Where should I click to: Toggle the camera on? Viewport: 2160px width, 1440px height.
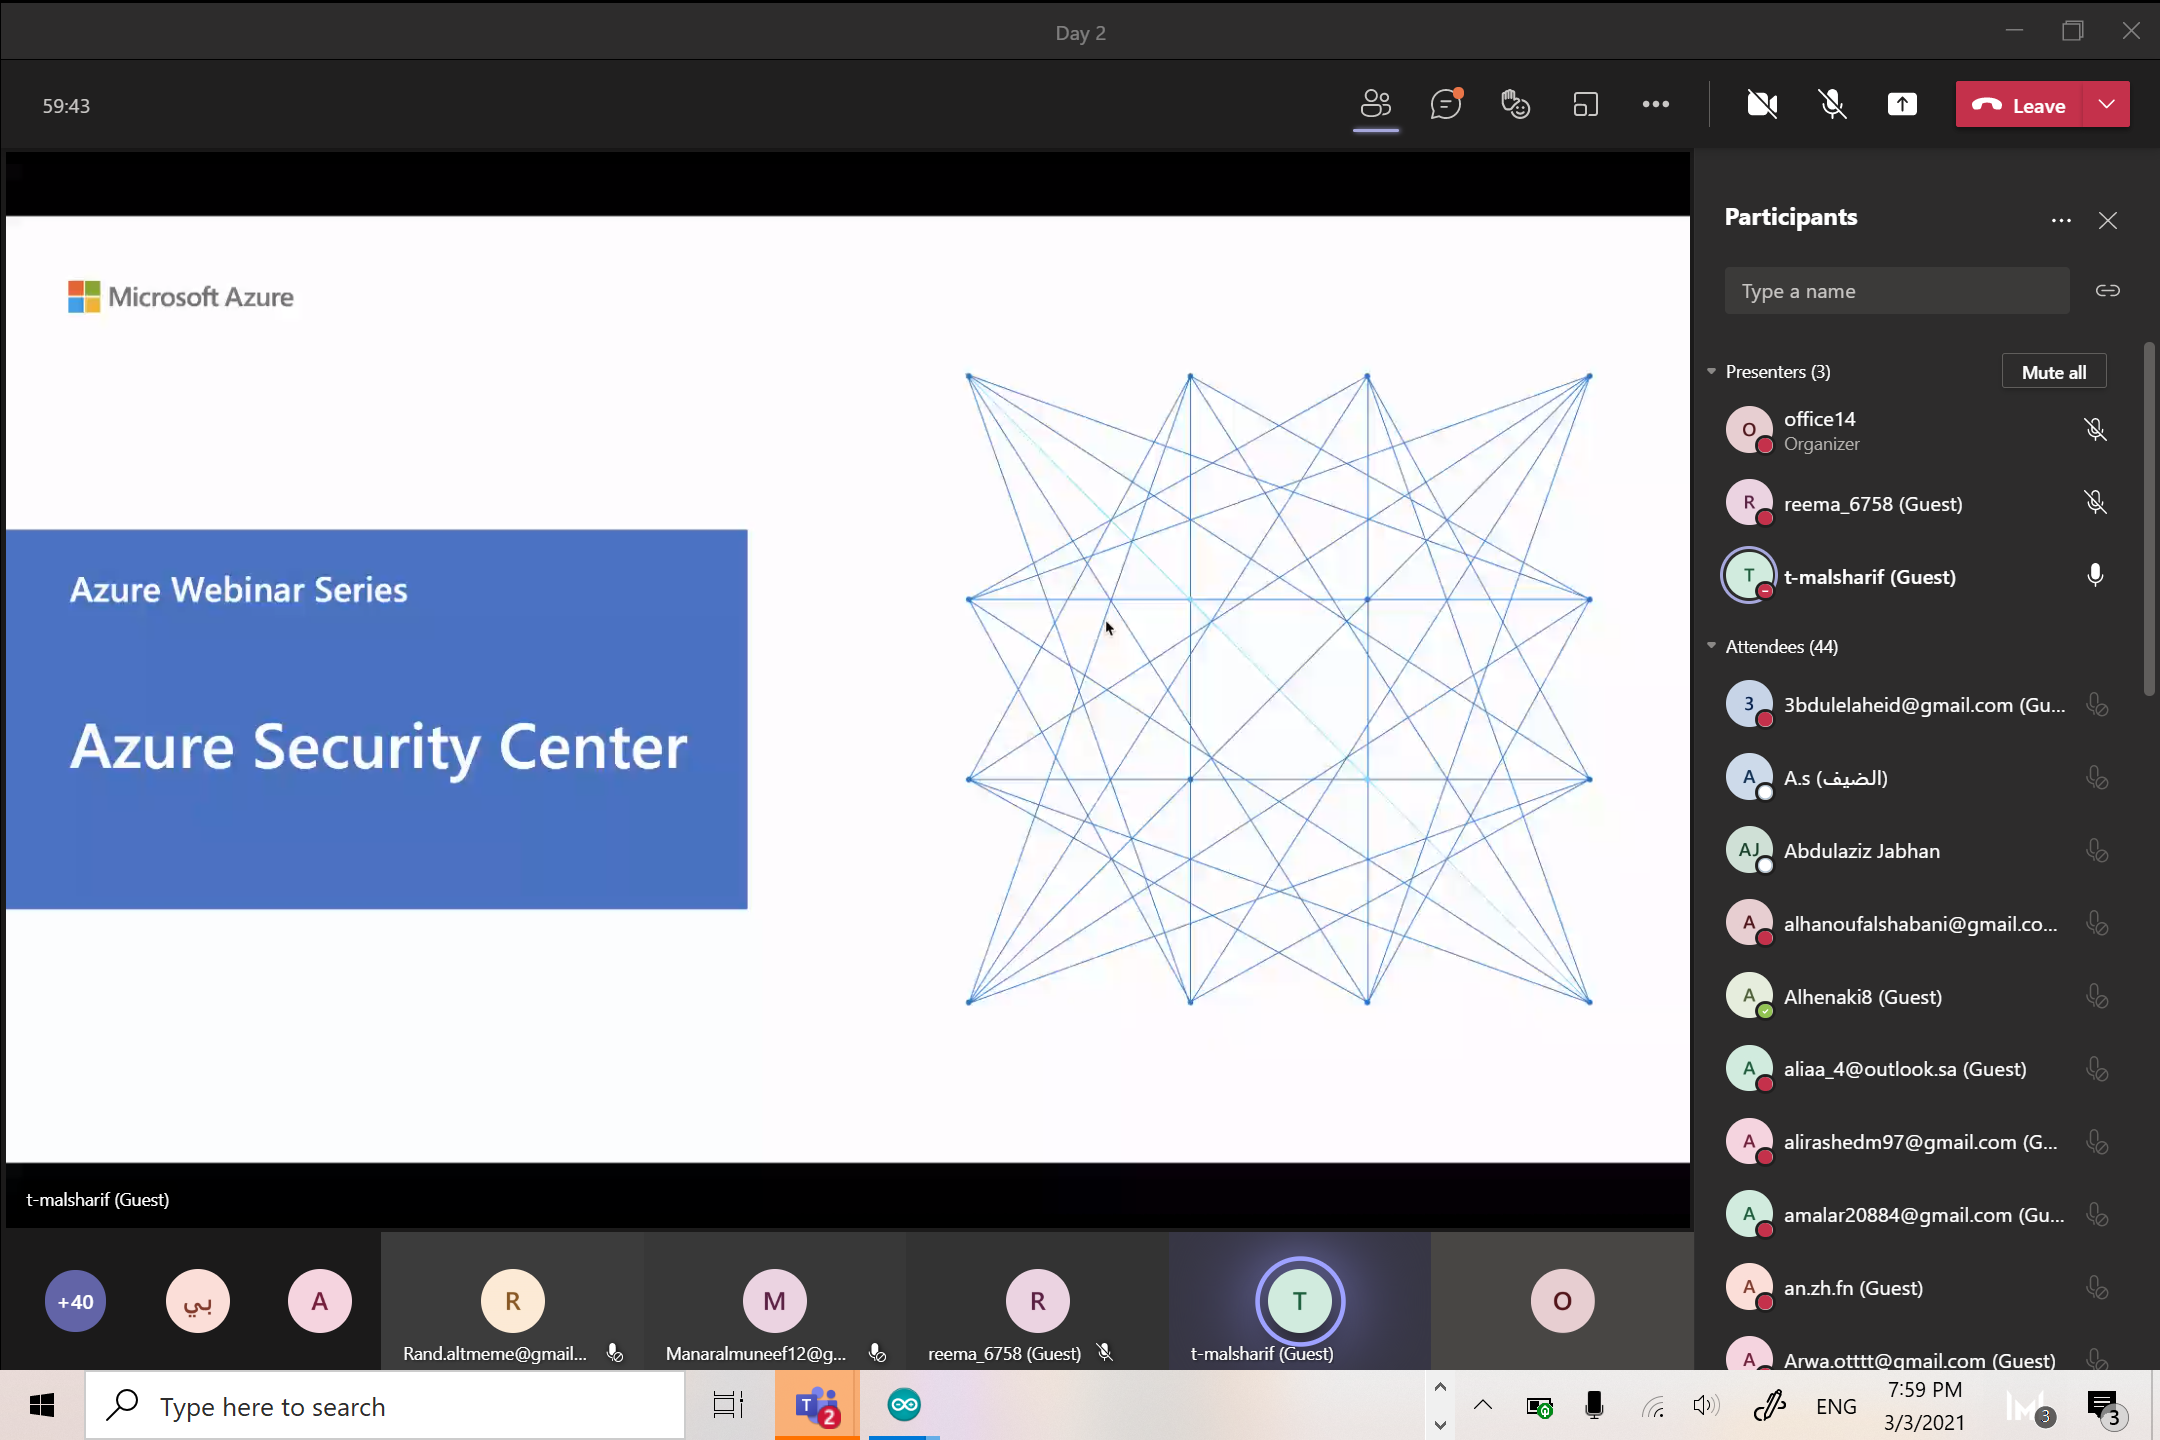coord(1761,105)
